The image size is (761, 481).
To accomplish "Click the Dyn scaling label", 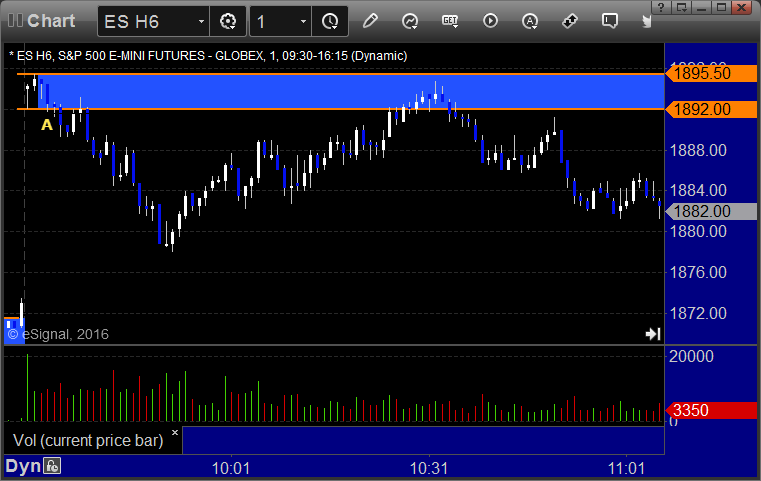I will coord(23,466).
